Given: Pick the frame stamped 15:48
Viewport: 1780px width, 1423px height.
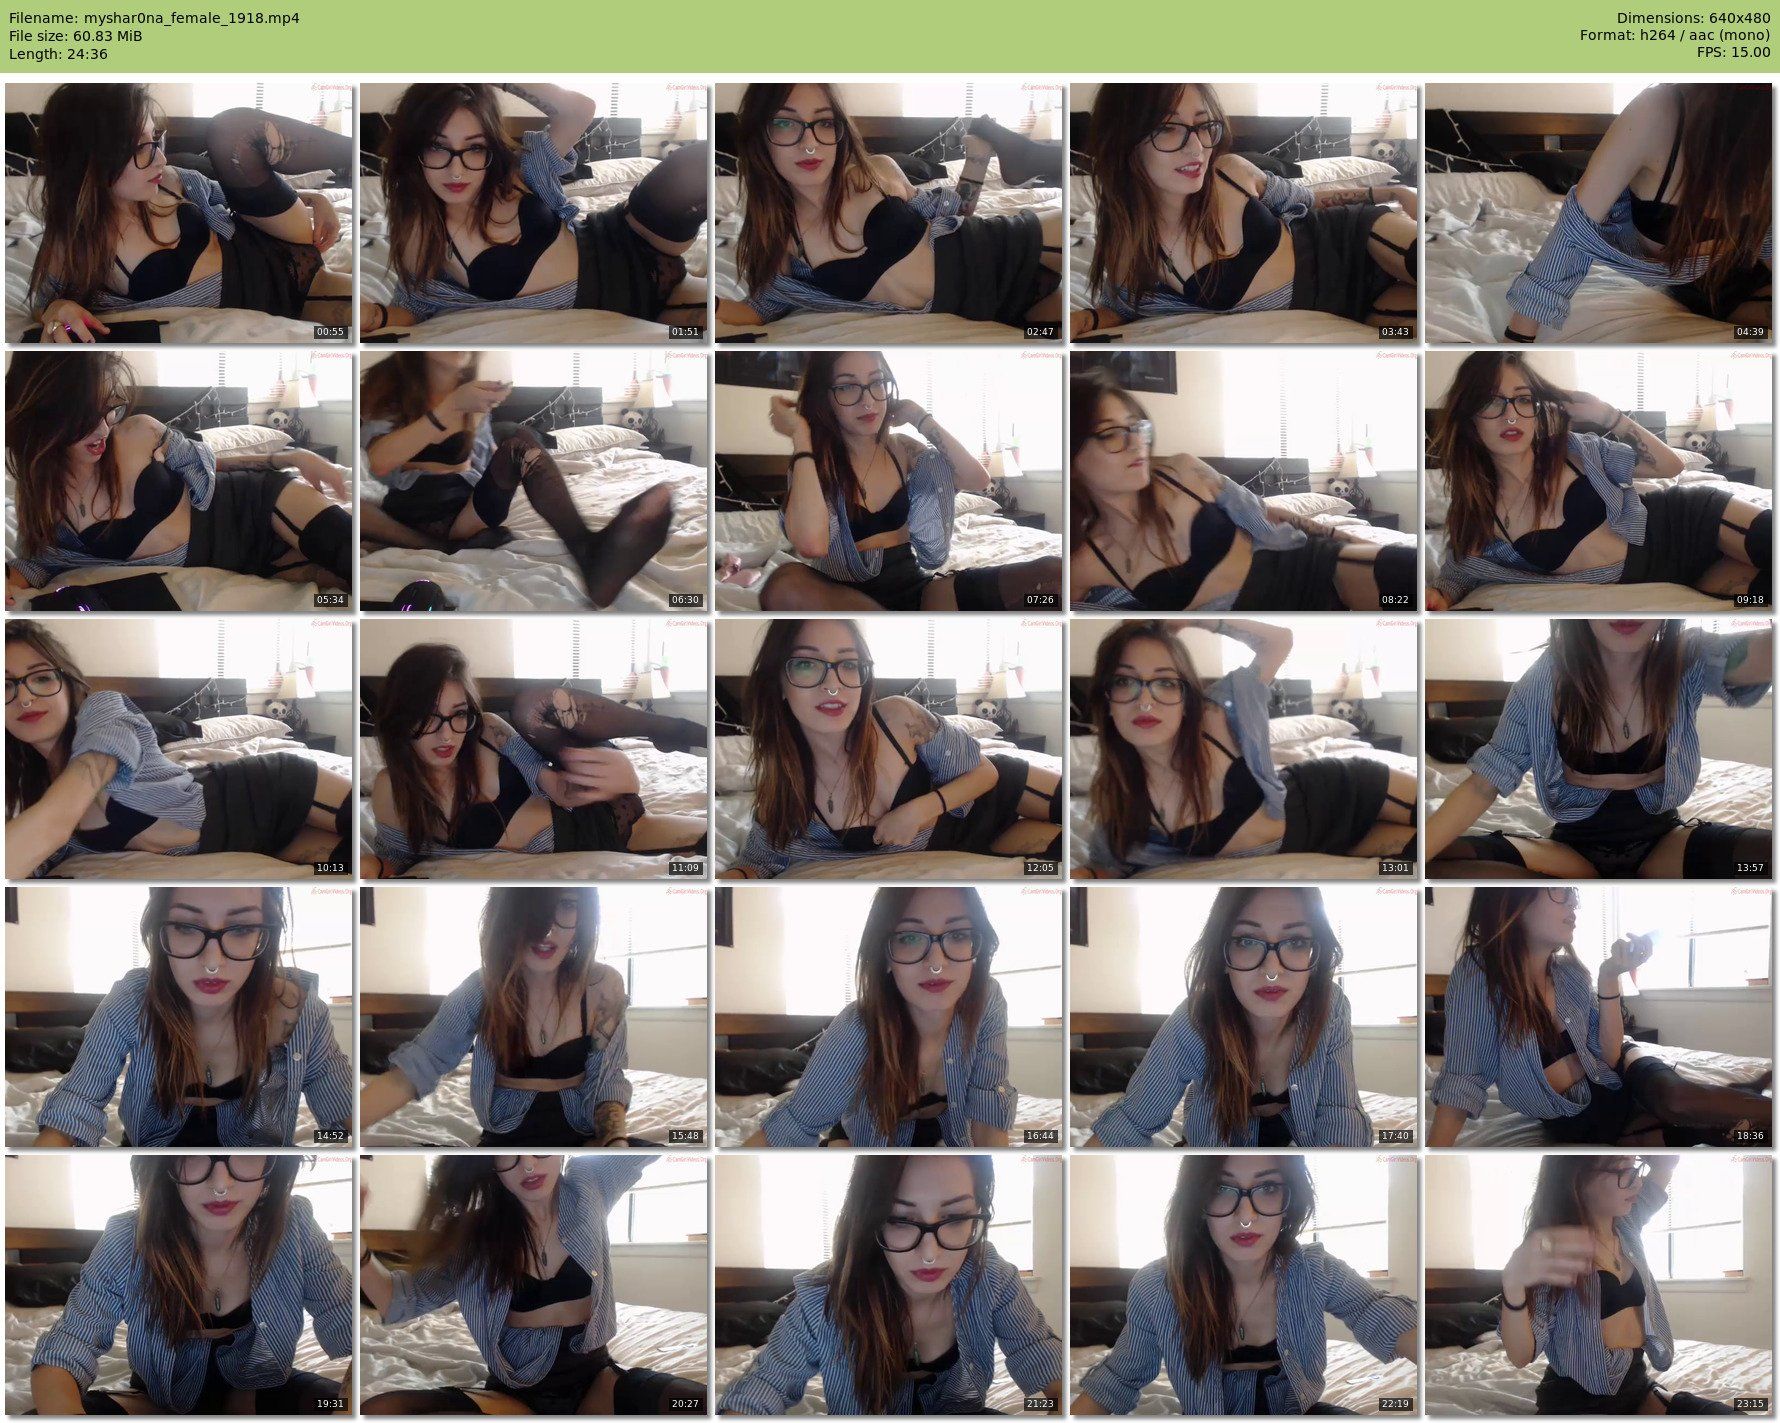Looking at the screenshot, I should pyautogui.click(x=533, y=1017).
